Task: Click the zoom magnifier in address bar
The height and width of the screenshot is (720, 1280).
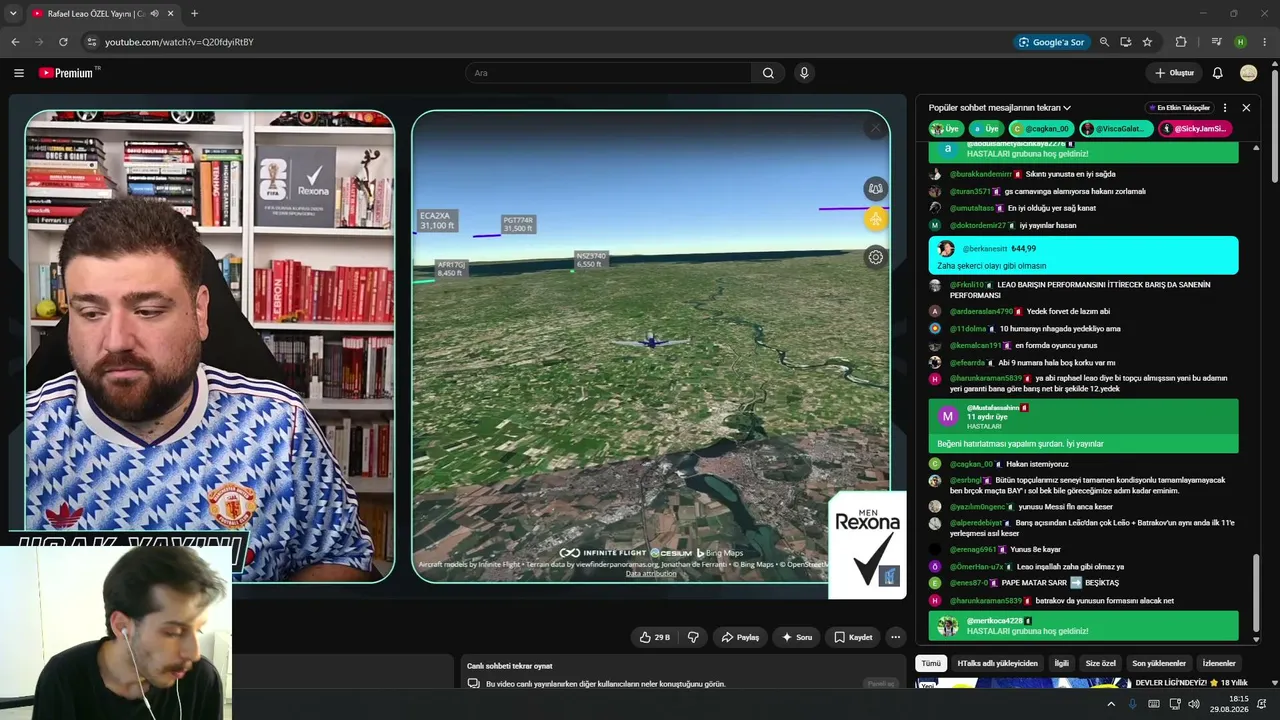Action: (1104, 42)
